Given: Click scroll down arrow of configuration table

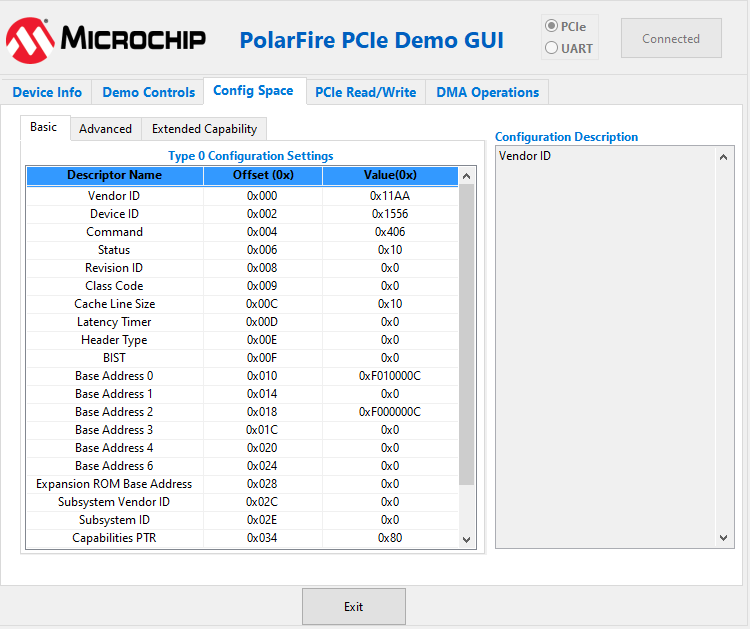Looking at the screenshot, I should (467, 539).
